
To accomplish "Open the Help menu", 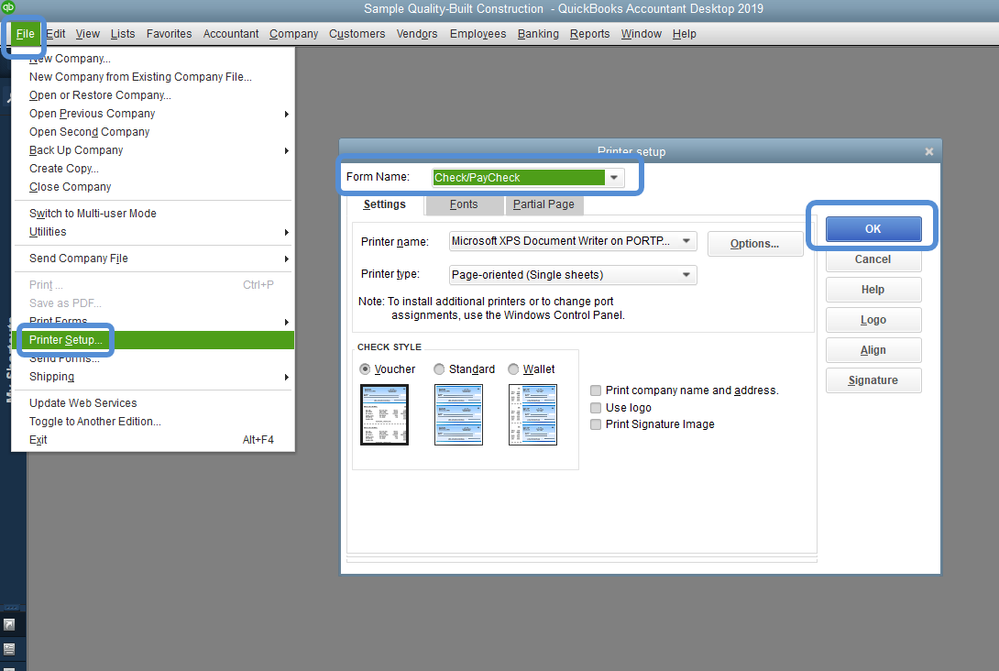I will tap(684, 34).
